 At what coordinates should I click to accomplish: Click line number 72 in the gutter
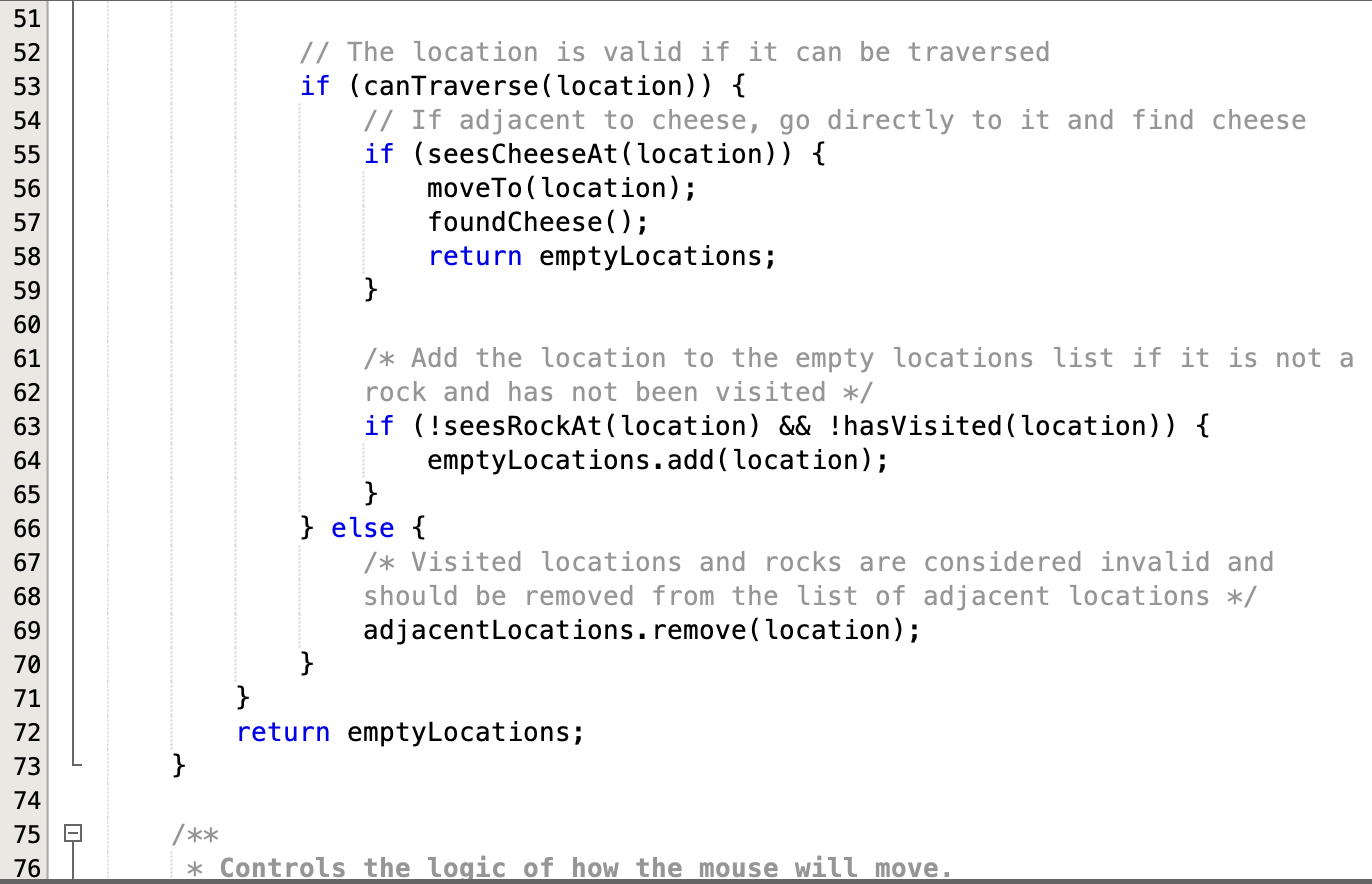(x=25, y=732)
